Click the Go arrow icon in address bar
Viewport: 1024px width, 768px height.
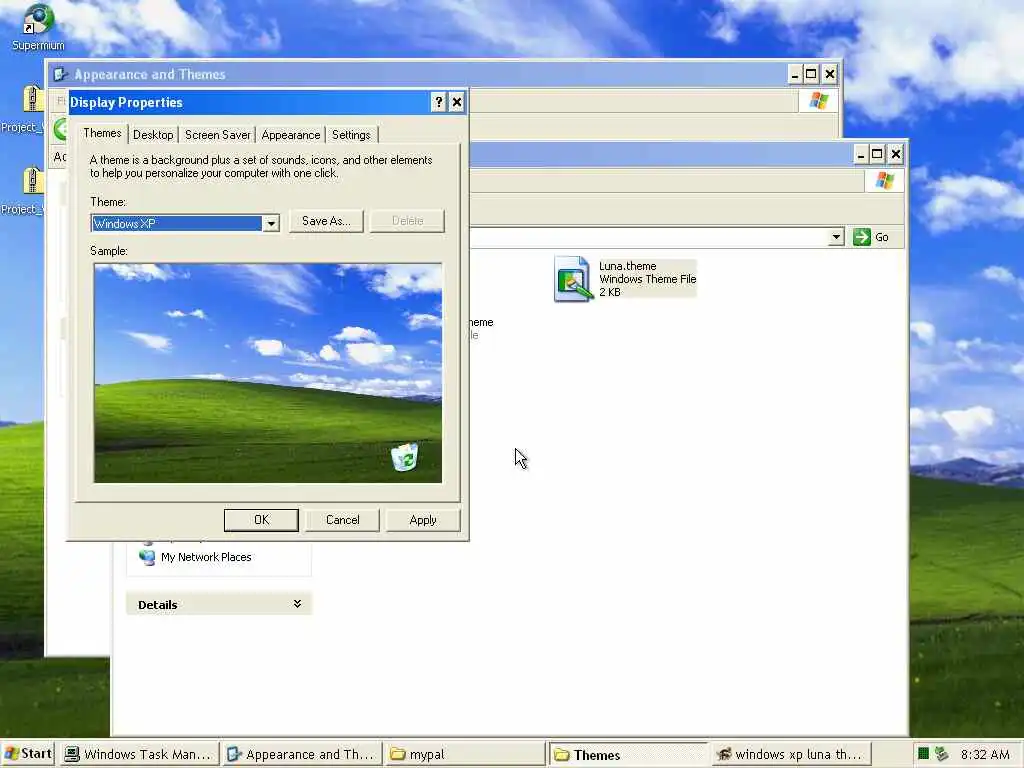tap(861, 237)
